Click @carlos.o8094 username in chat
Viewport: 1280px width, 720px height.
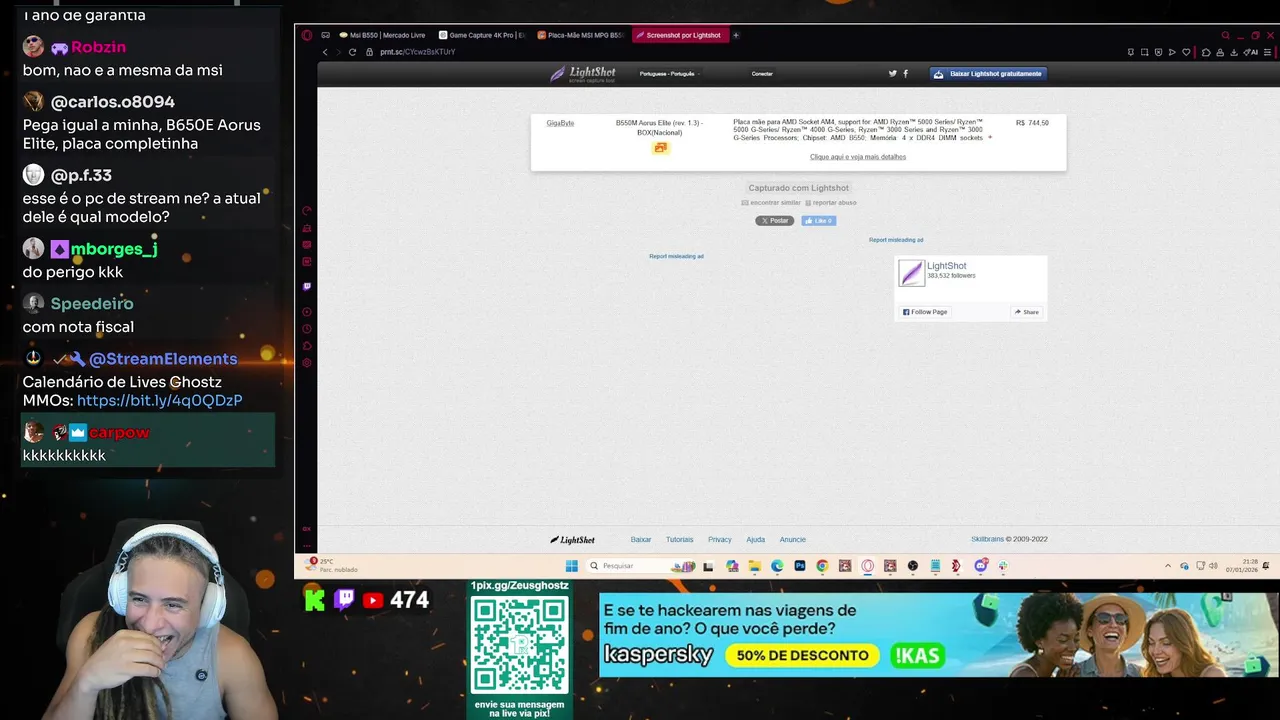point(113,102)
